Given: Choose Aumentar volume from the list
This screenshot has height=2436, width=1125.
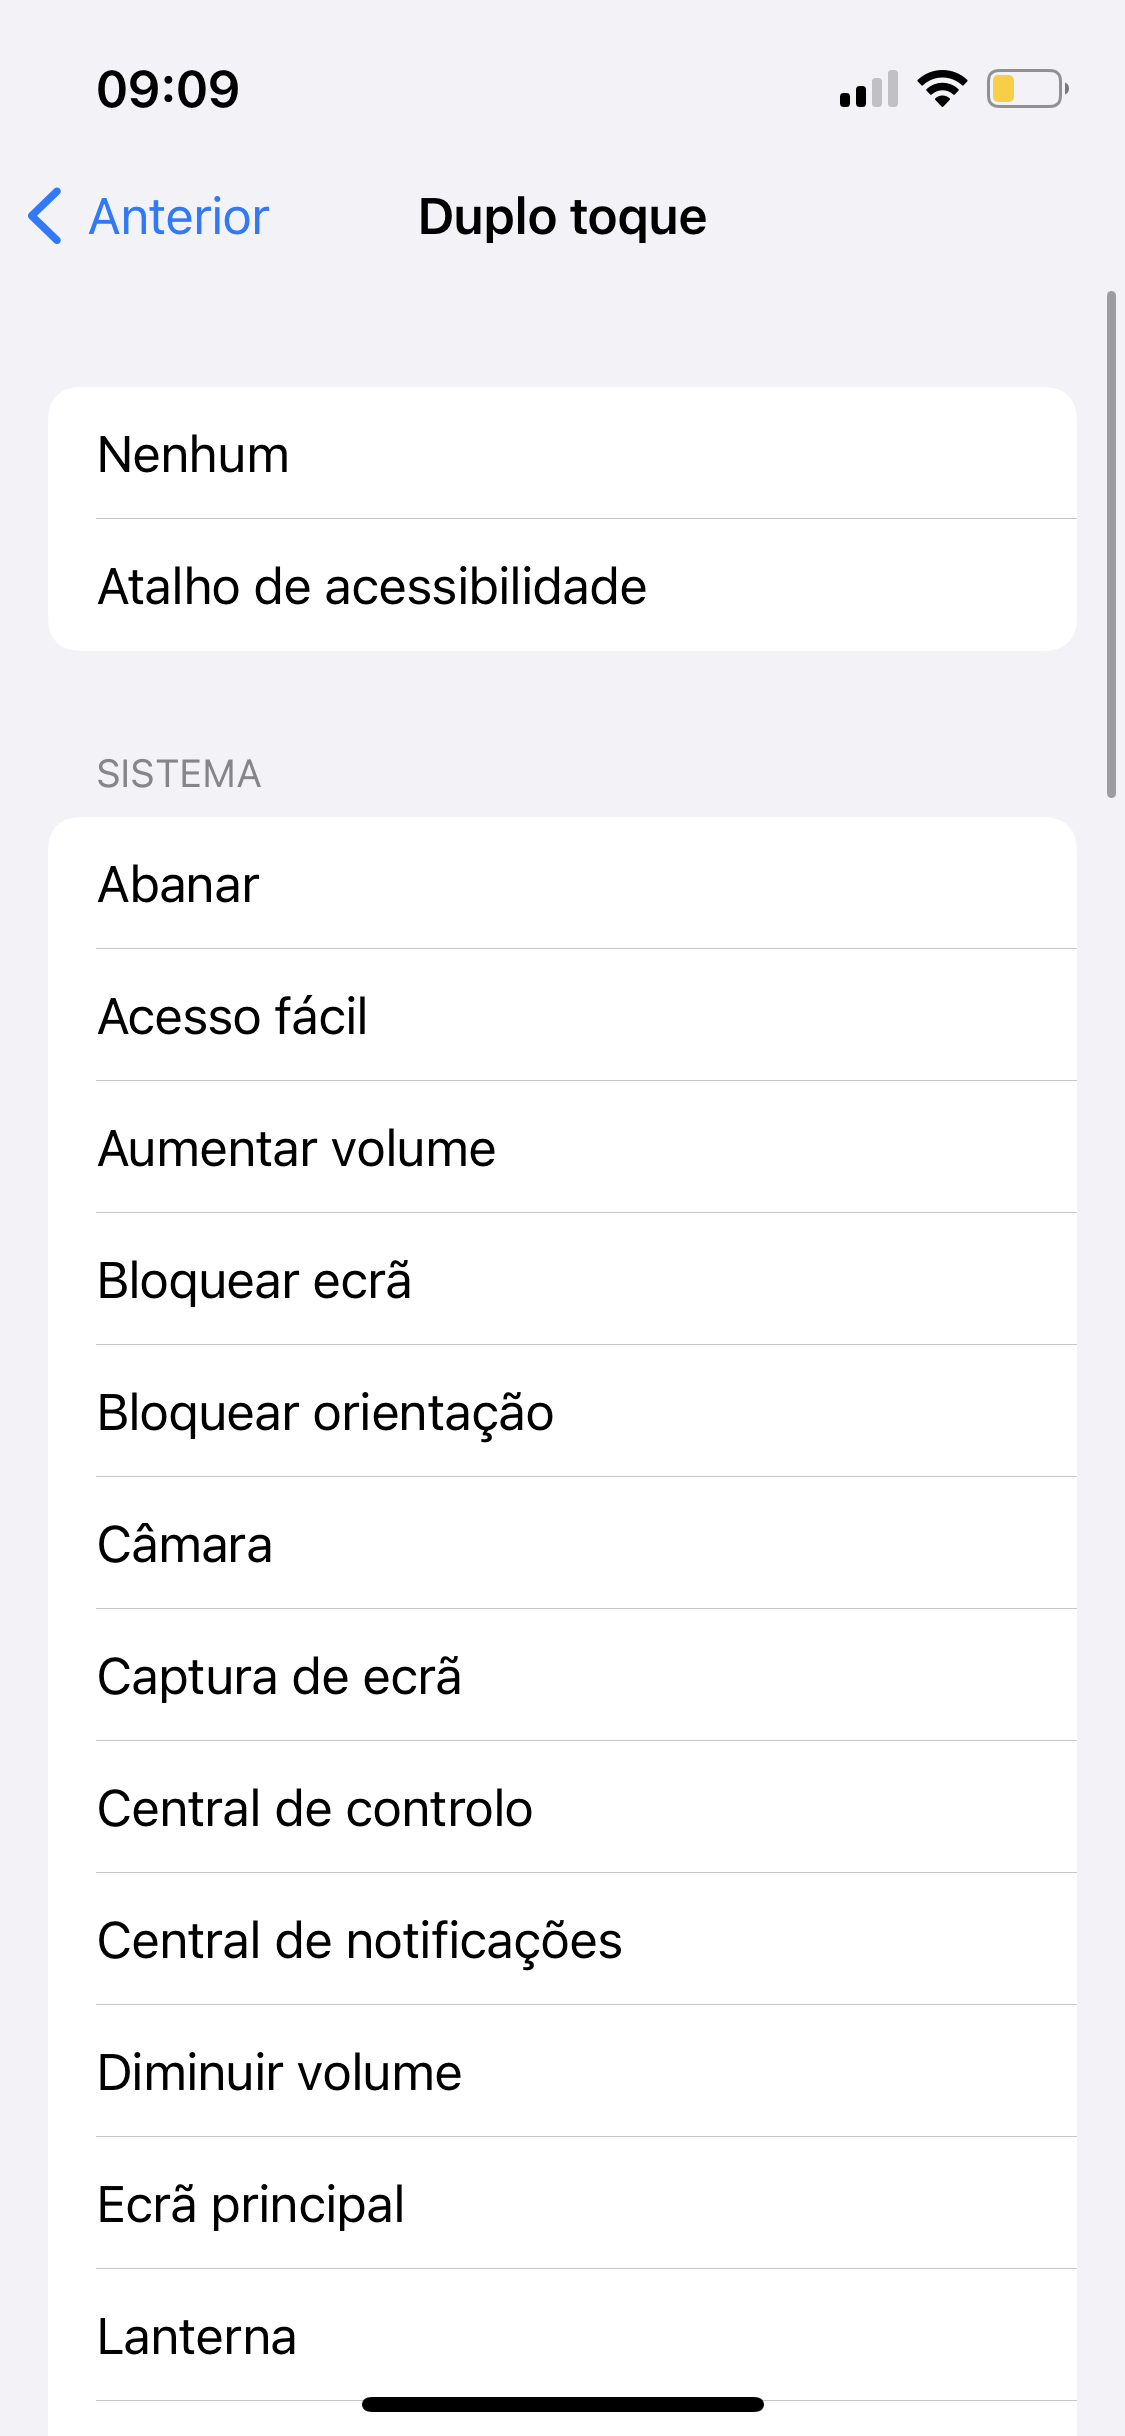Looking at the screenshot, I should tap(562, 1148).
